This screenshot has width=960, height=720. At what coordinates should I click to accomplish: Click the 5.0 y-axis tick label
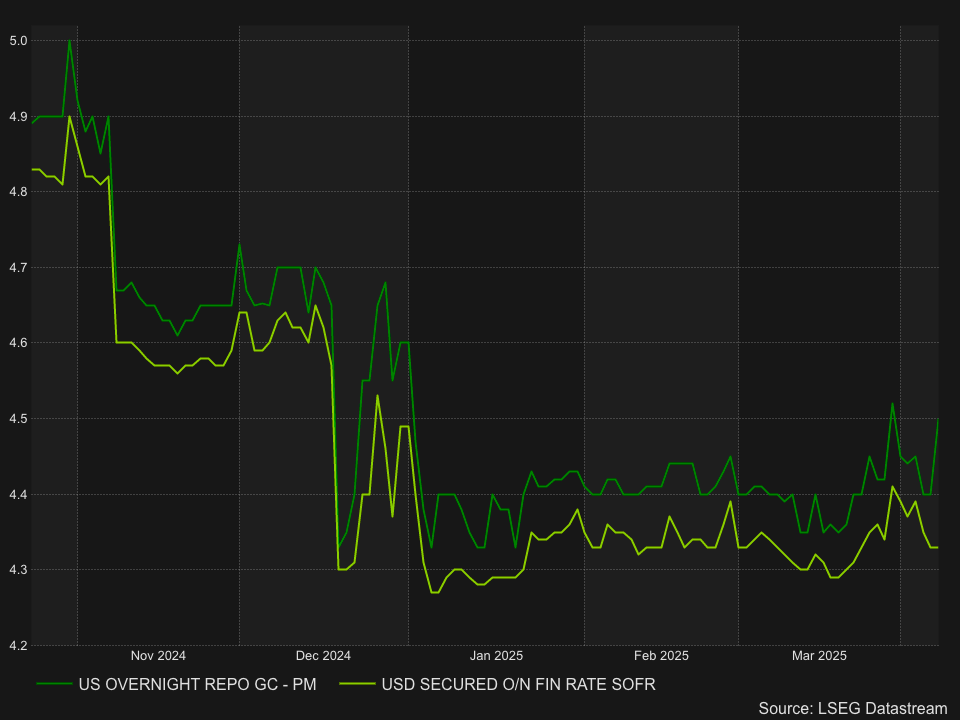point(17,41)
